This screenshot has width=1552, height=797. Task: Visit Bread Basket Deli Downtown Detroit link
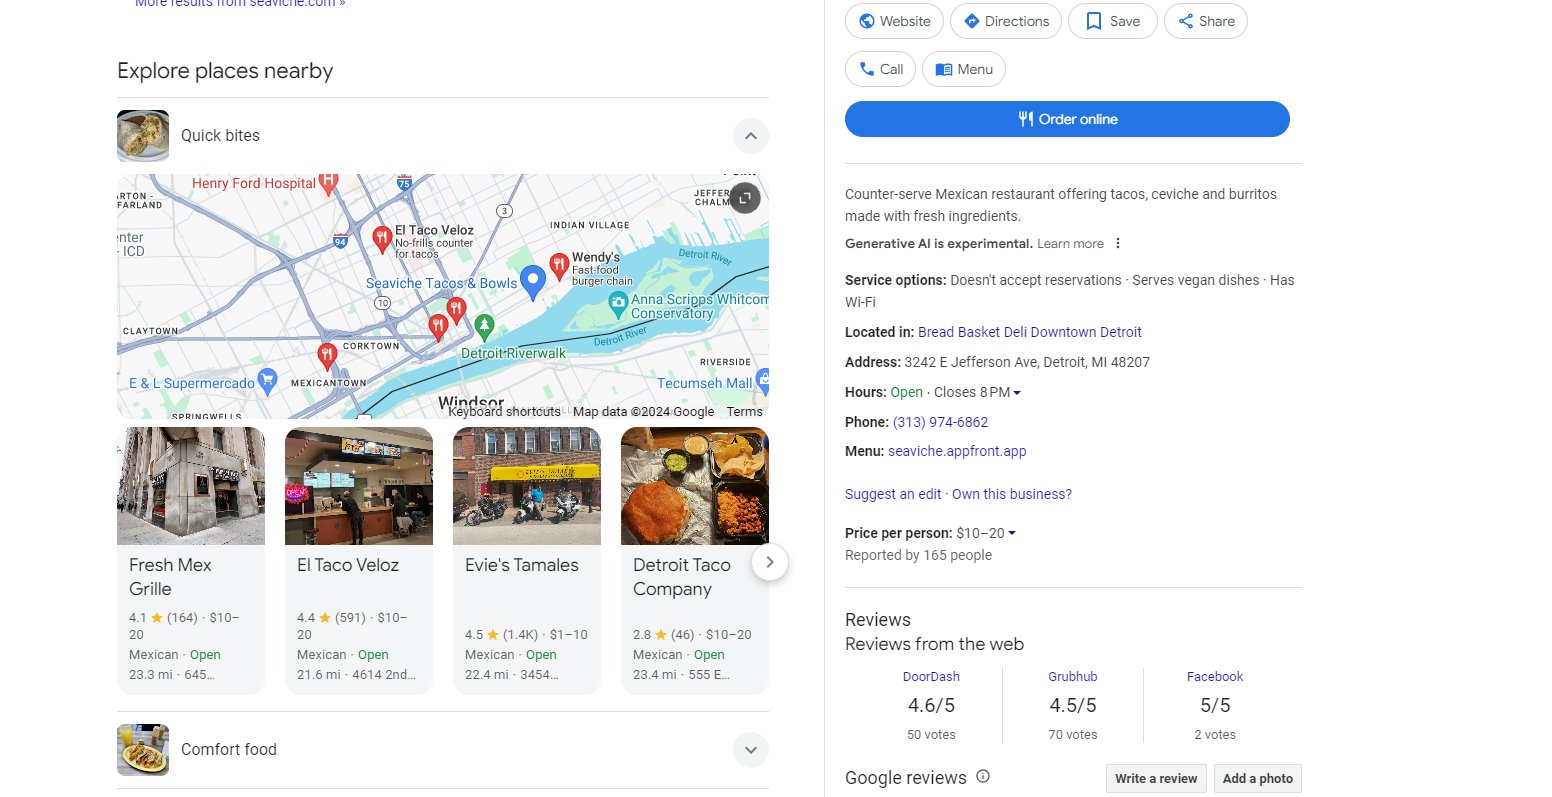[x=1029, y=331]
